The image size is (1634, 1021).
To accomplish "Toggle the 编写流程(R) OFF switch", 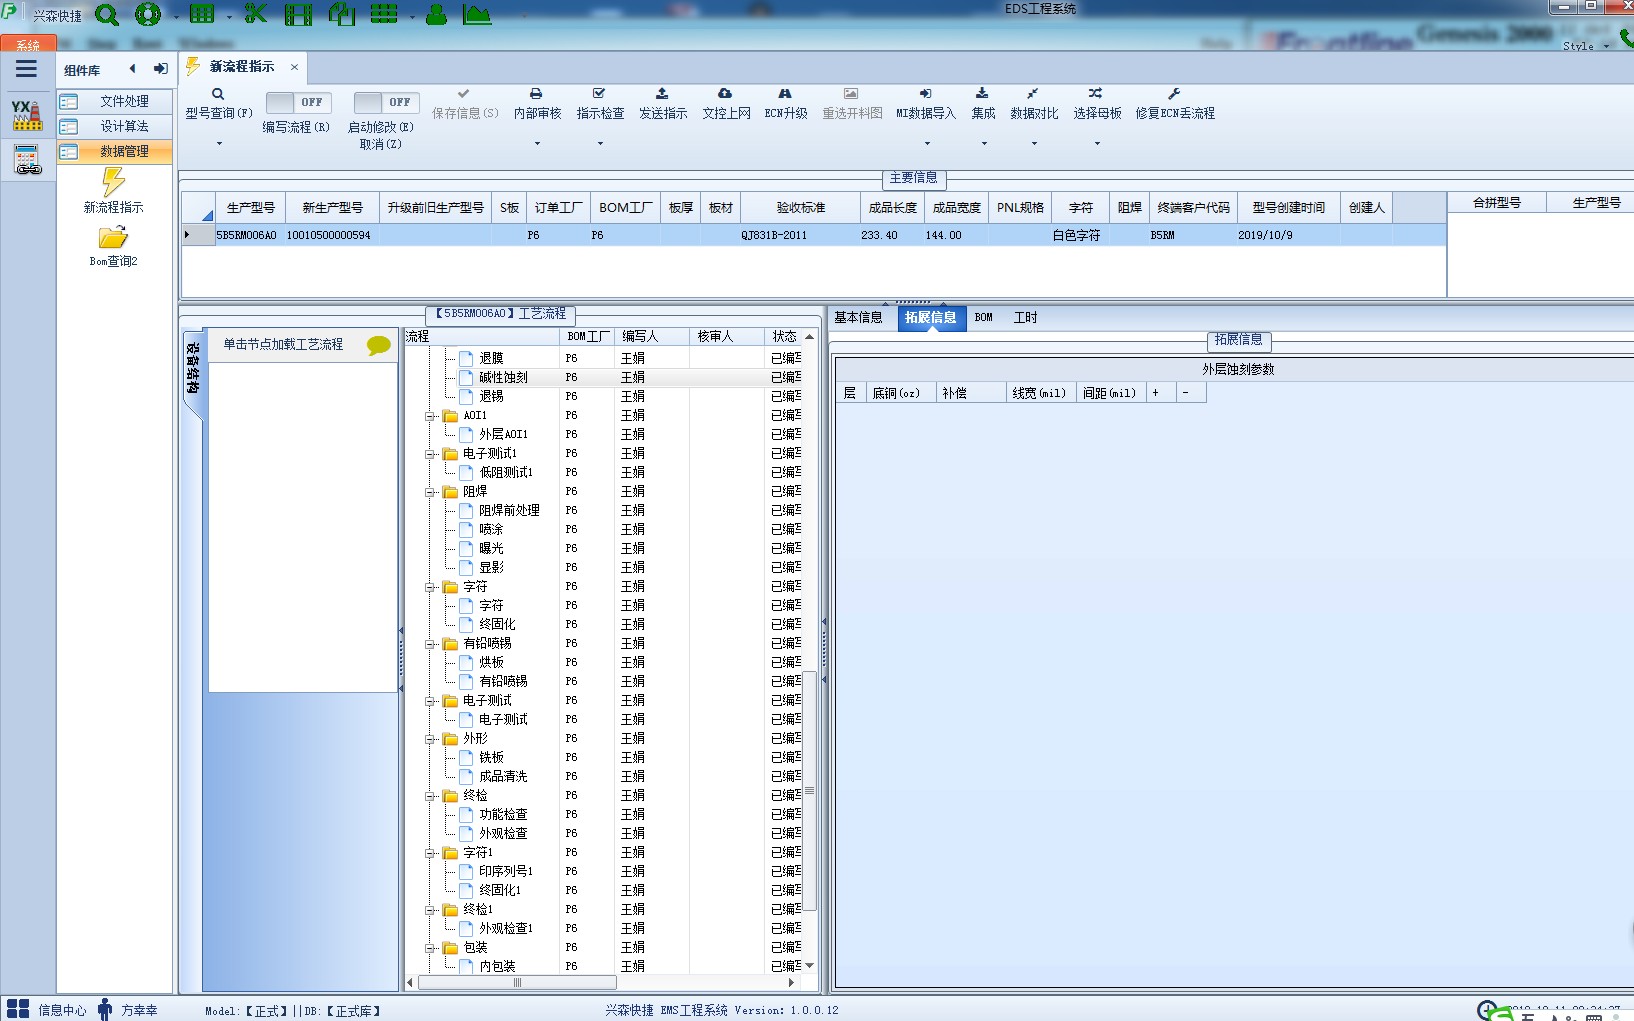I will click(296, 102).
